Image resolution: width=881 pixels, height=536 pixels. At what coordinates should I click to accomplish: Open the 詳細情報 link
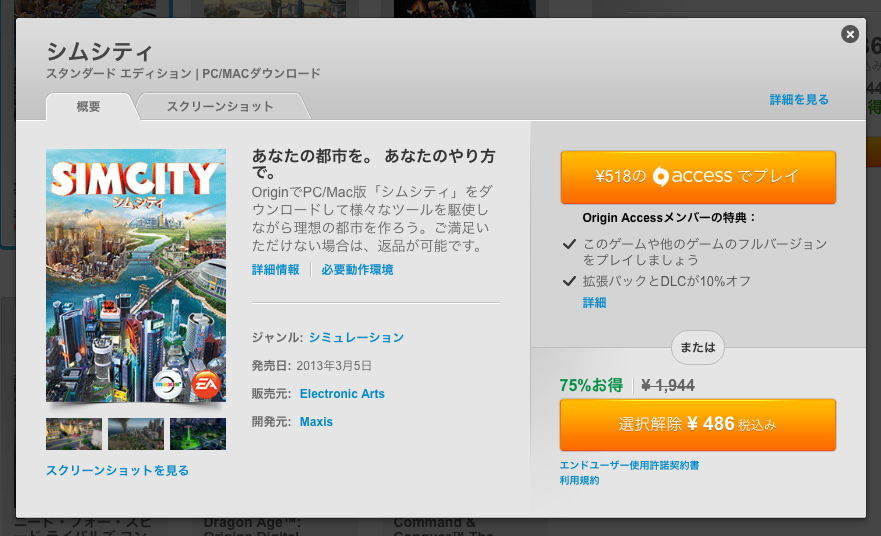(275, 270)
